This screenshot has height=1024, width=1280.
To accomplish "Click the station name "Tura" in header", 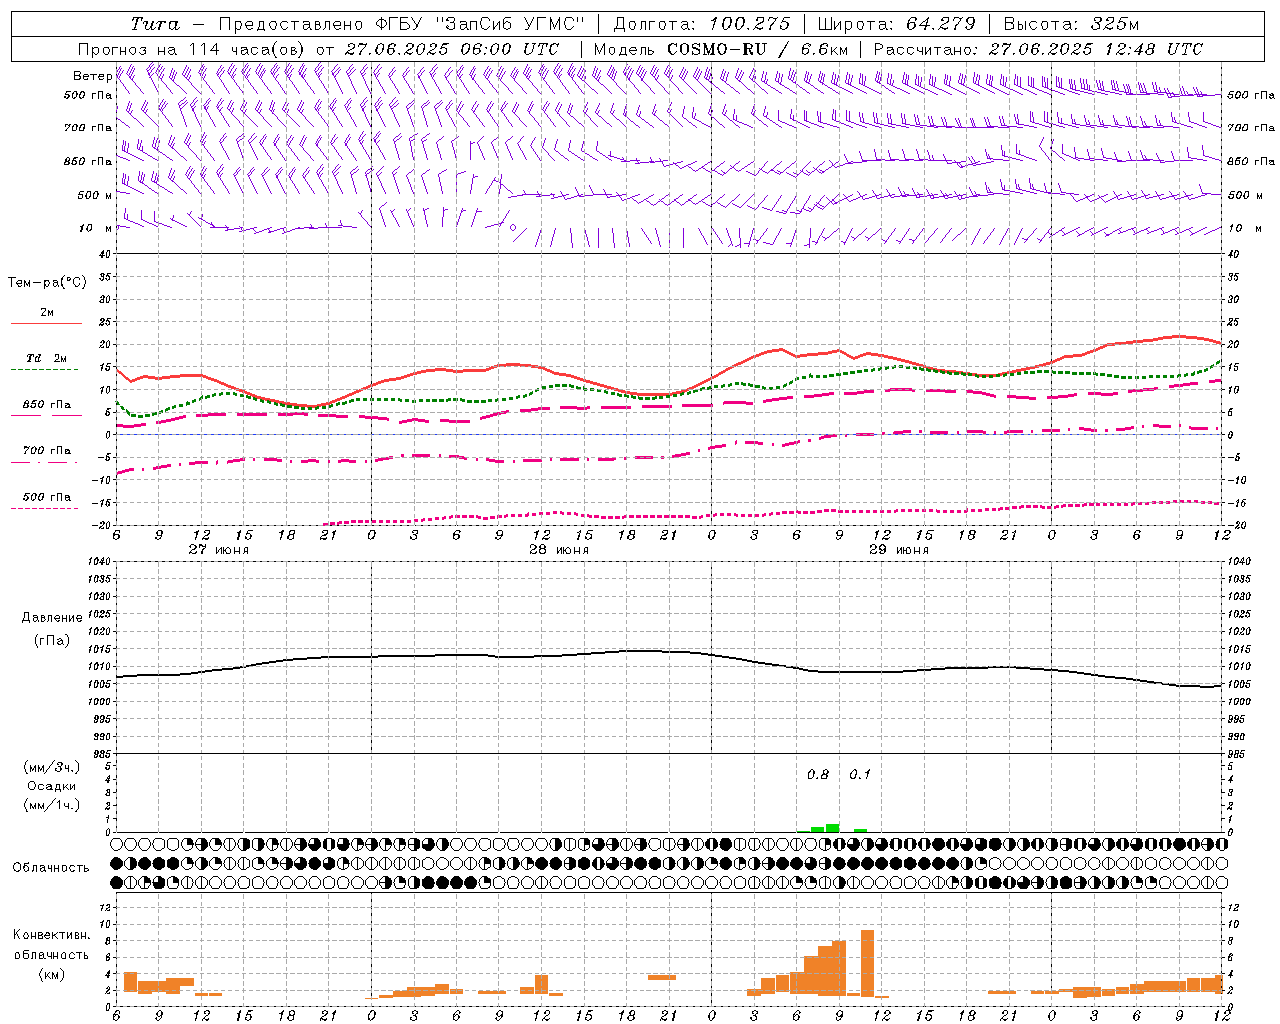I will [x=155, y=24].
